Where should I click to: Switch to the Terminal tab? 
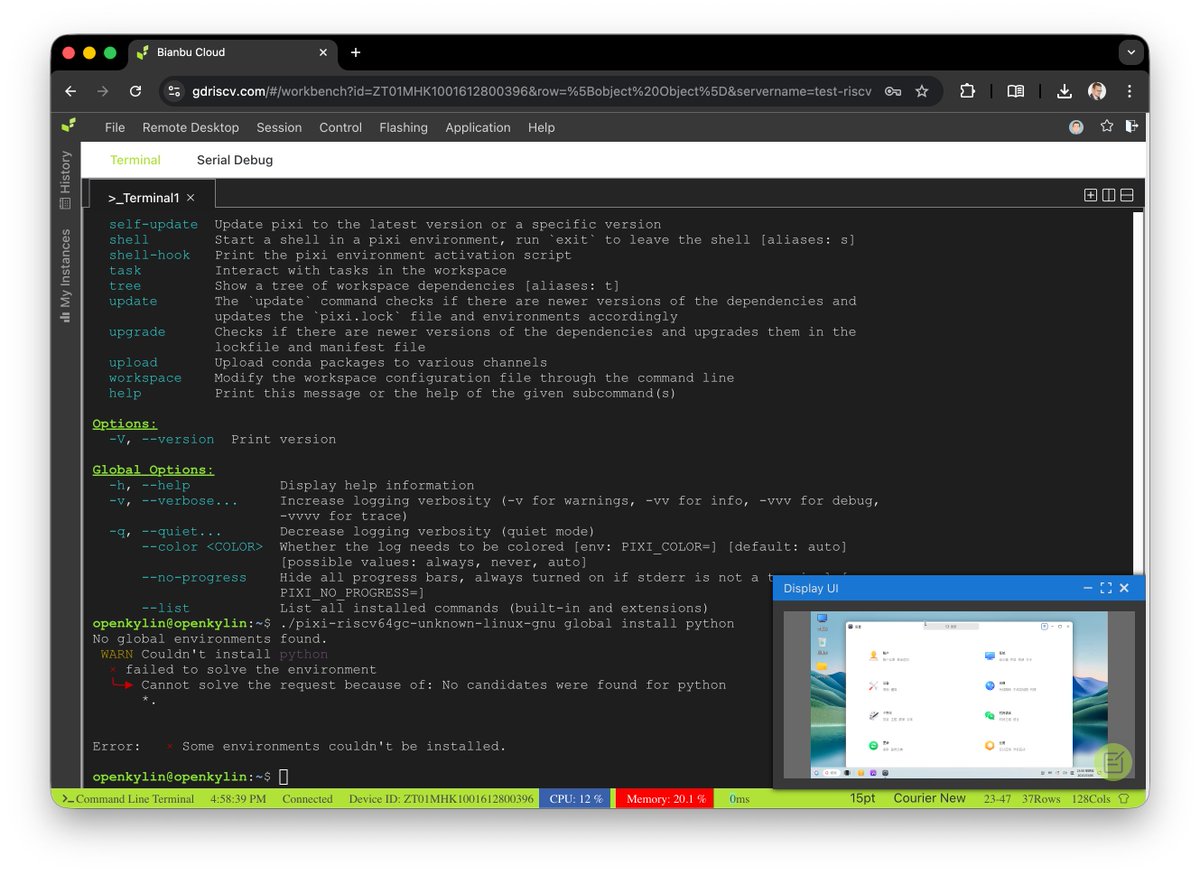pos(135,160)
